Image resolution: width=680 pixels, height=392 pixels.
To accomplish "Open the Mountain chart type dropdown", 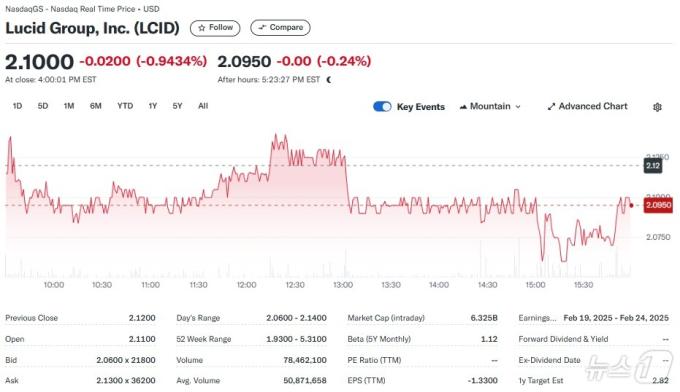I will pyautogui.click(x=490, y=107).
